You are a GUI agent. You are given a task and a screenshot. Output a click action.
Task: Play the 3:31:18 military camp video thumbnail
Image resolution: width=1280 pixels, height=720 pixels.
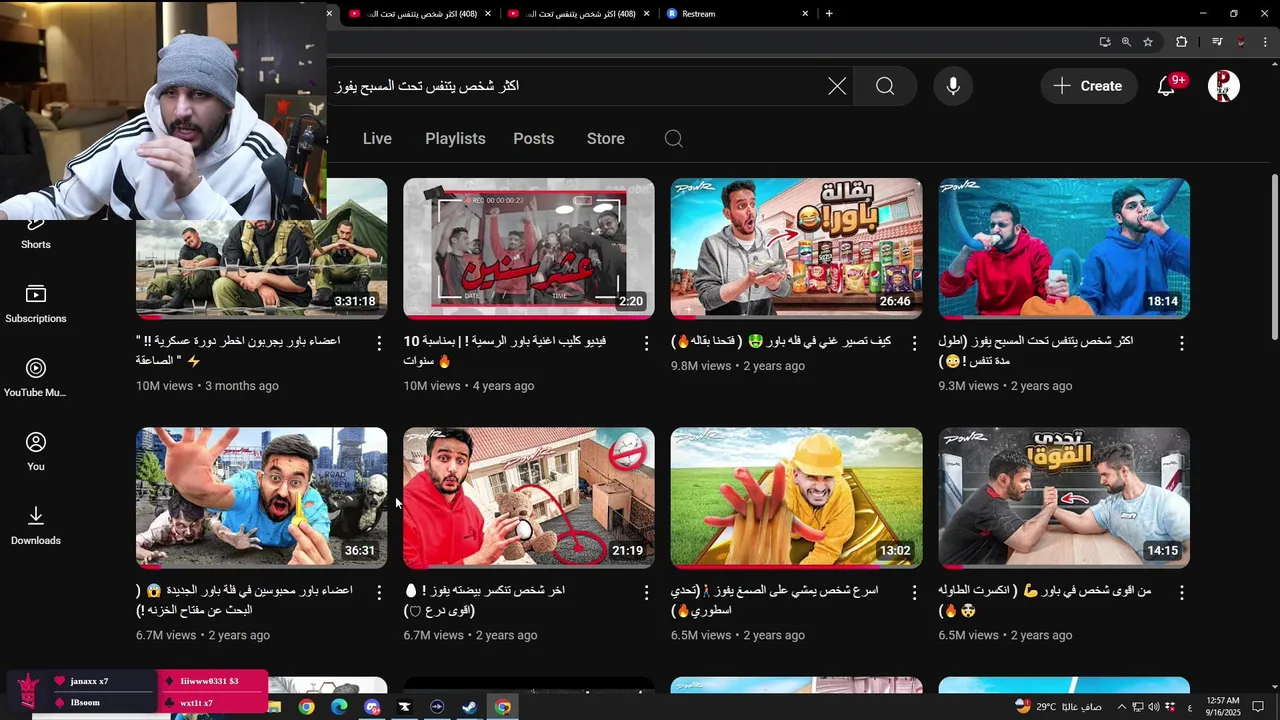tap(261, 249)
